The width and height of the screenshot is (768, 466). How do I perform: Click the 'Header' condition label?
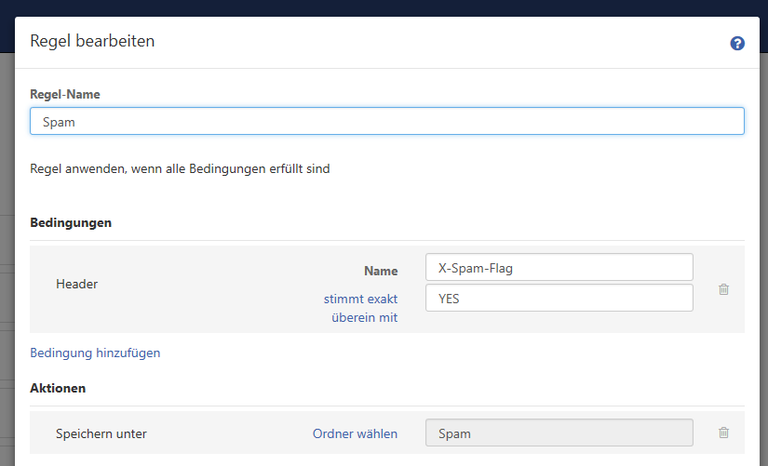pos(77,284)
